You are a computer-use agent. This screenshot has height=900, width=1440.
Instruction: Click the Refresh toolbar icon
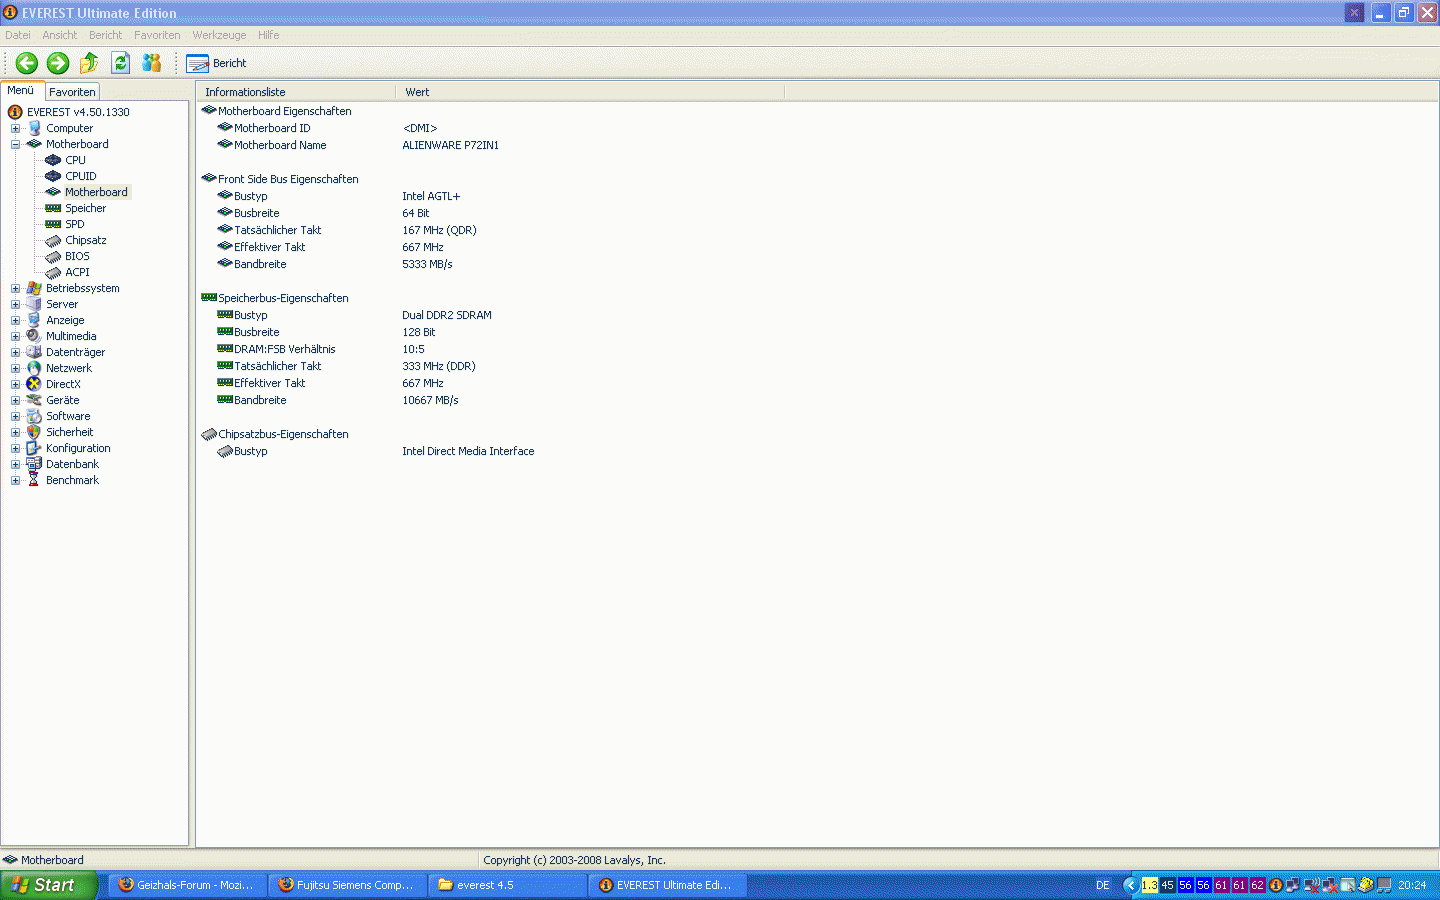coord(120,63)
